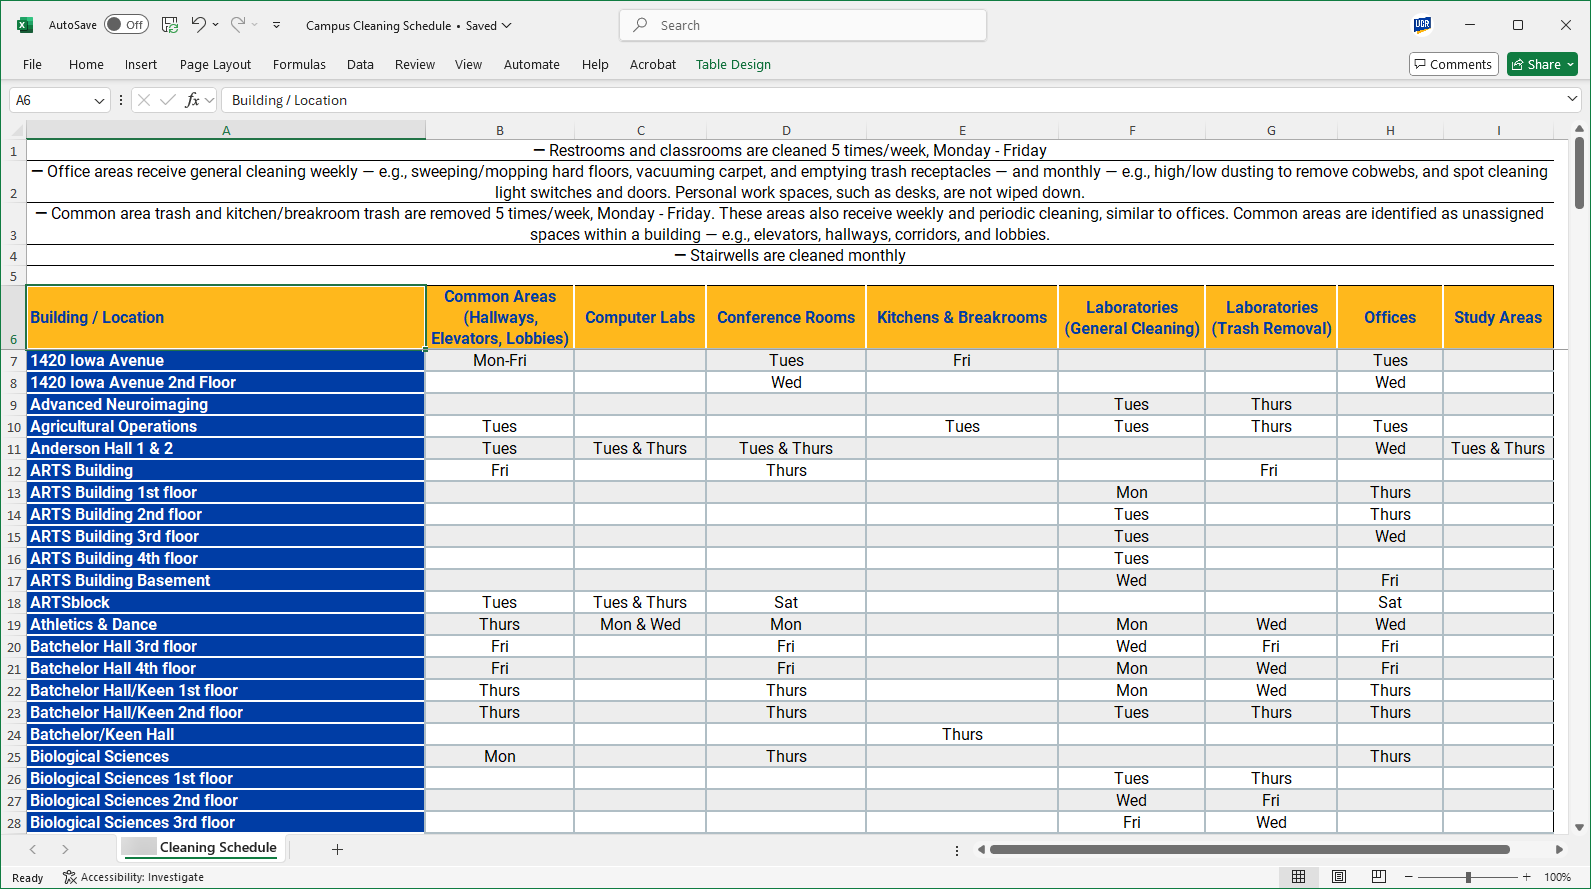Switch to Page Break Preview view
The width and height of the screenshot is (1591, 889).
click(1379, 877)
